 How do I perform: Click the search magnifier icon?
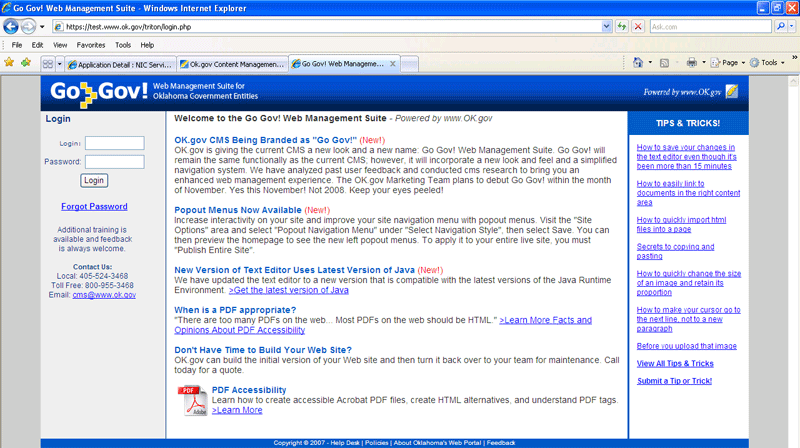tap(780, 26)
